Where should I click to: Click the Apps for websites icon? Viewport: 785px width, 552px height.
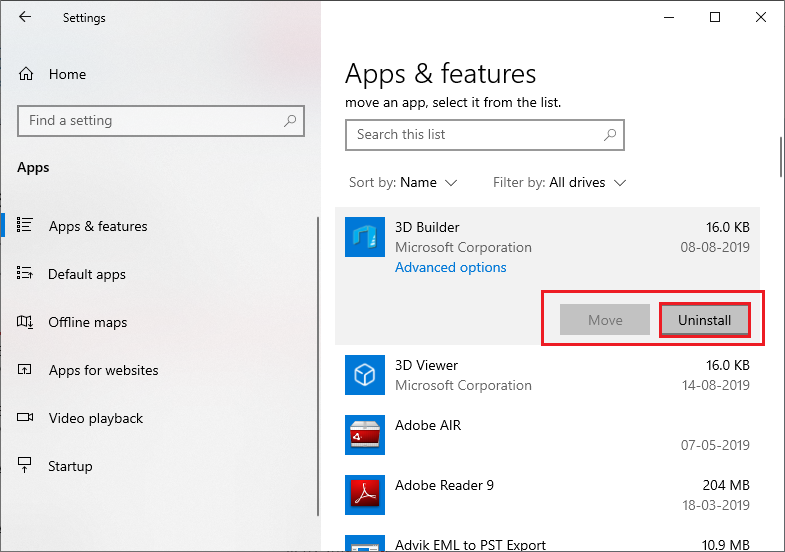[x=25, y=369]
